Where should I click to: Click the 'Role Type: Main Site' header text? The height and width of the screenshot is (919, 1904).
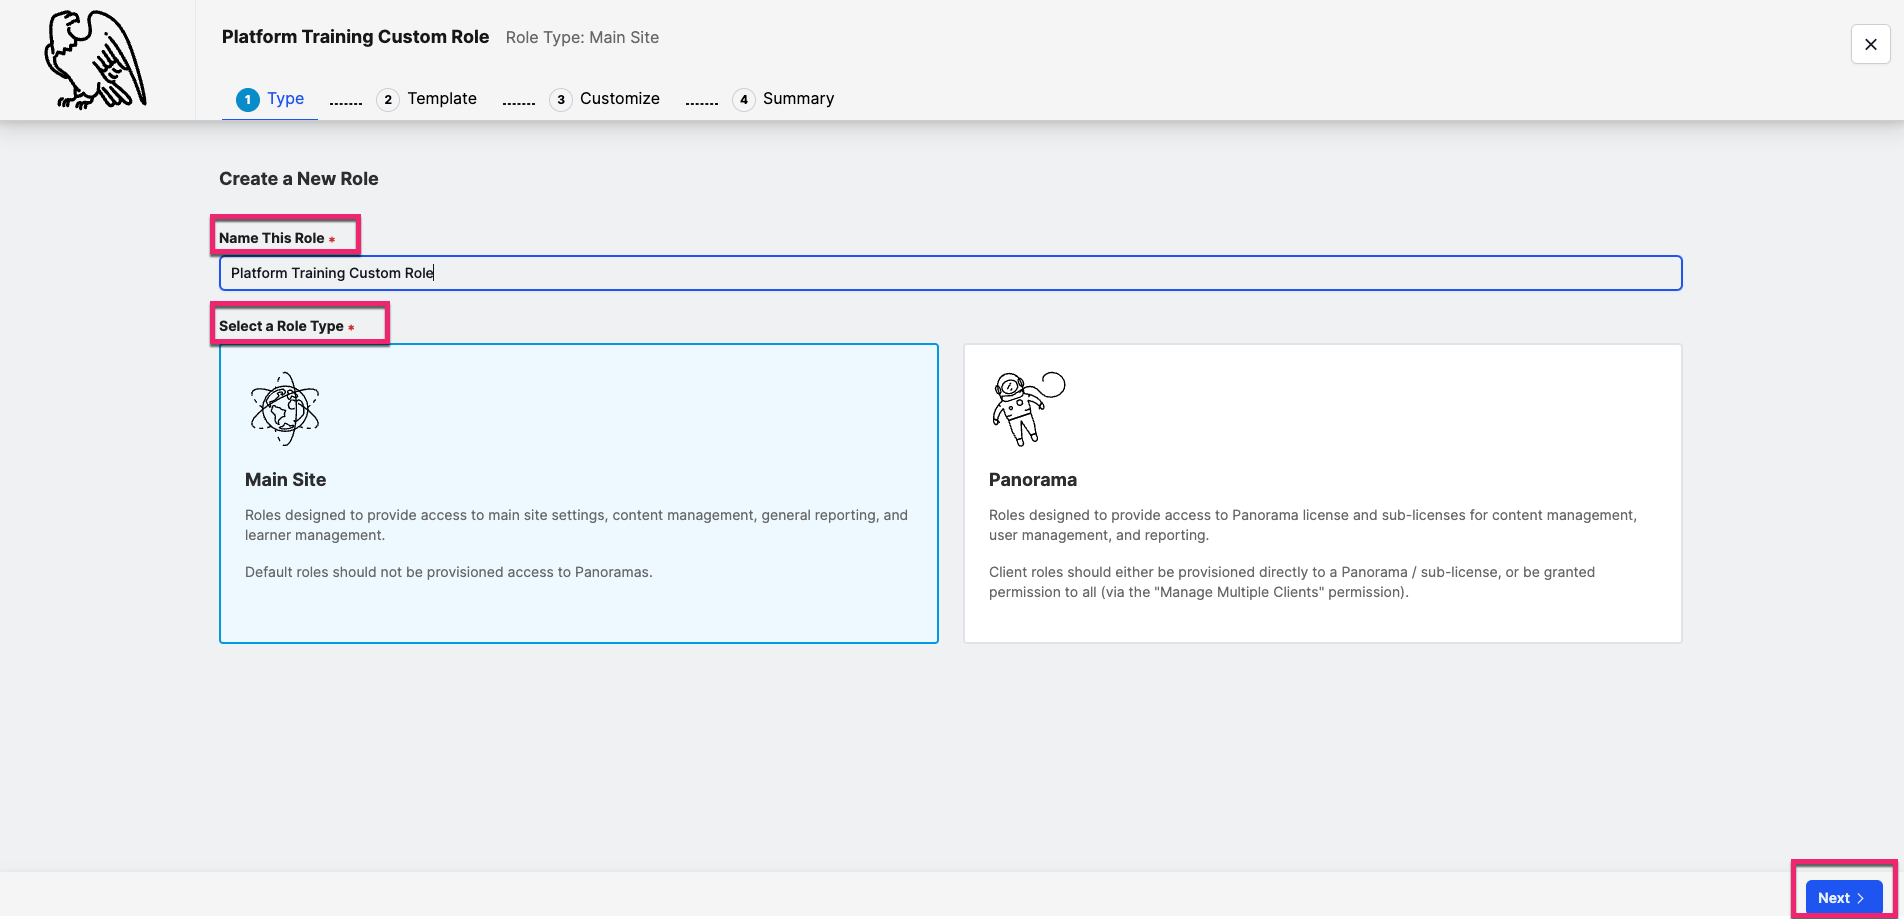coord(582,37)
